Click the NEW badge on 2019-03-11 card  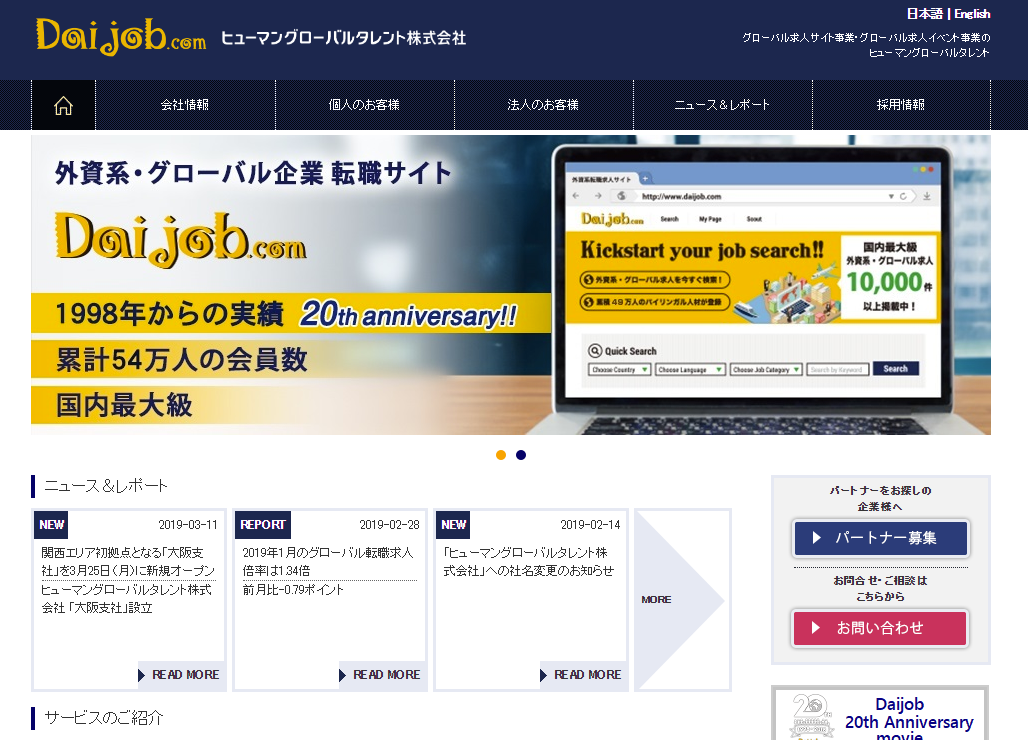(51, 525)
